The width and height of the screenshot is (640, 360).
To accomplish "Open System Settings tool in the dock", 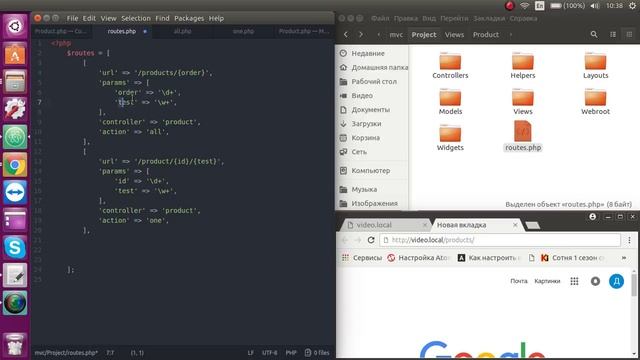I will click(x=15, y=109).
